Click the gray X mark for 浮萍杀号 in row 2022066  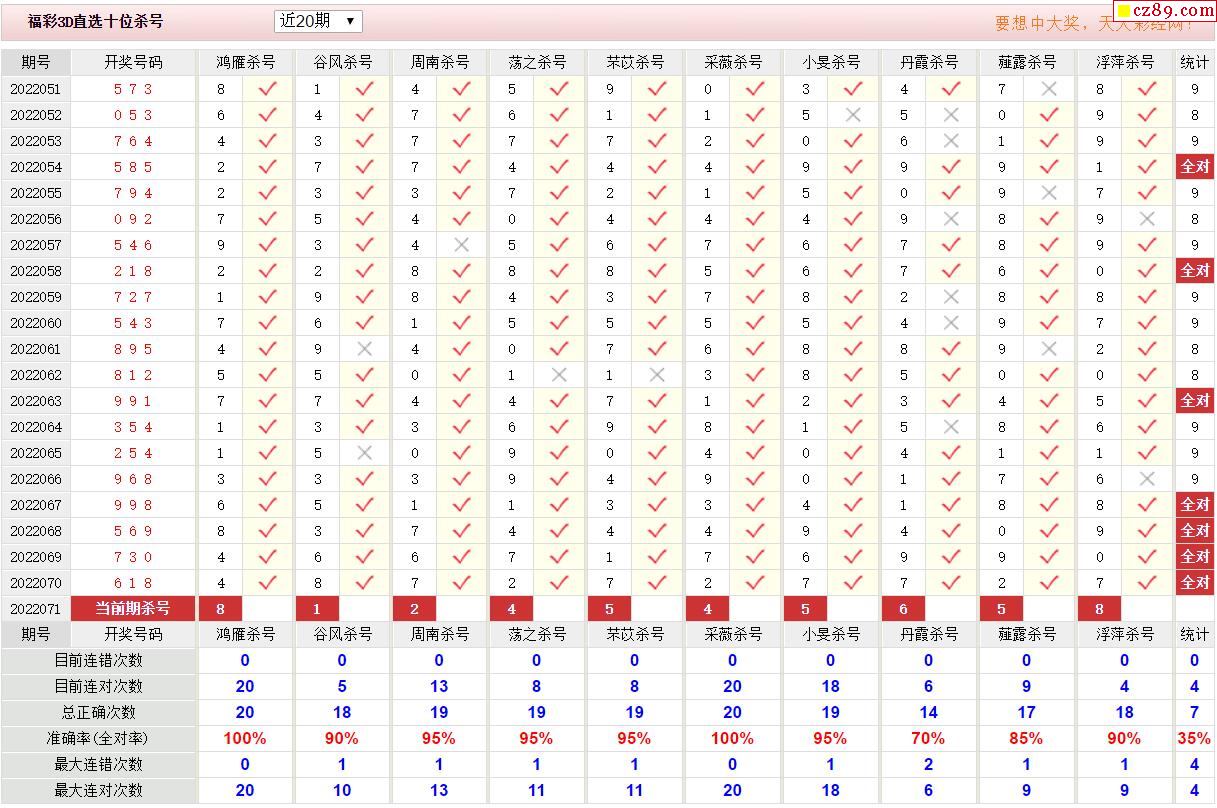pos(1147,479)
